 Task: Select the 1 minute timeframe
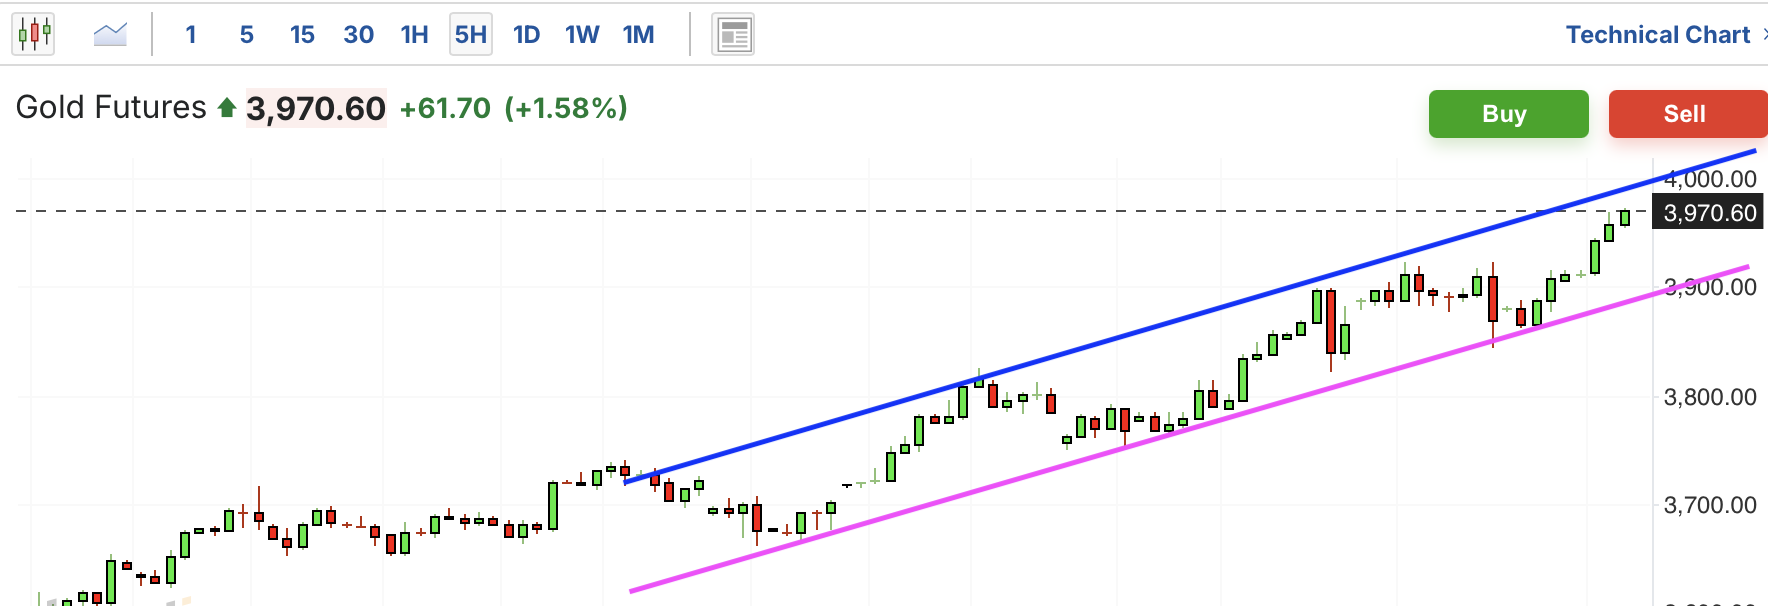click(x=190, y=35)
